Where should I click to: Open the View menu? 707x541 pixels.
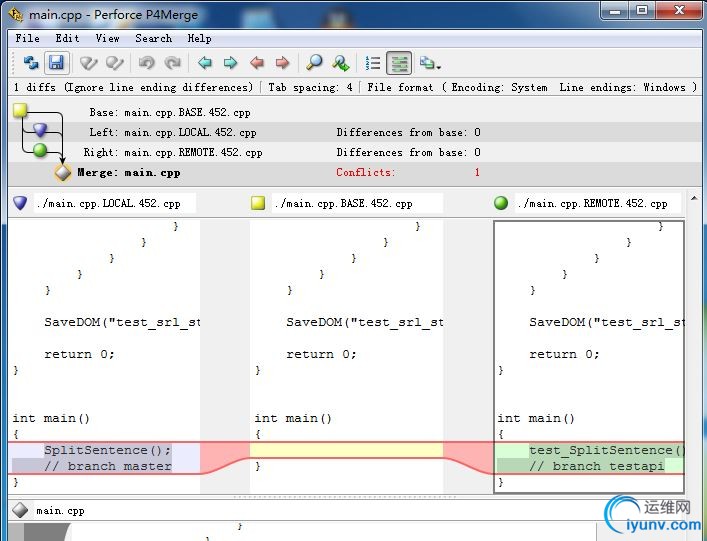tap(107, 38)
